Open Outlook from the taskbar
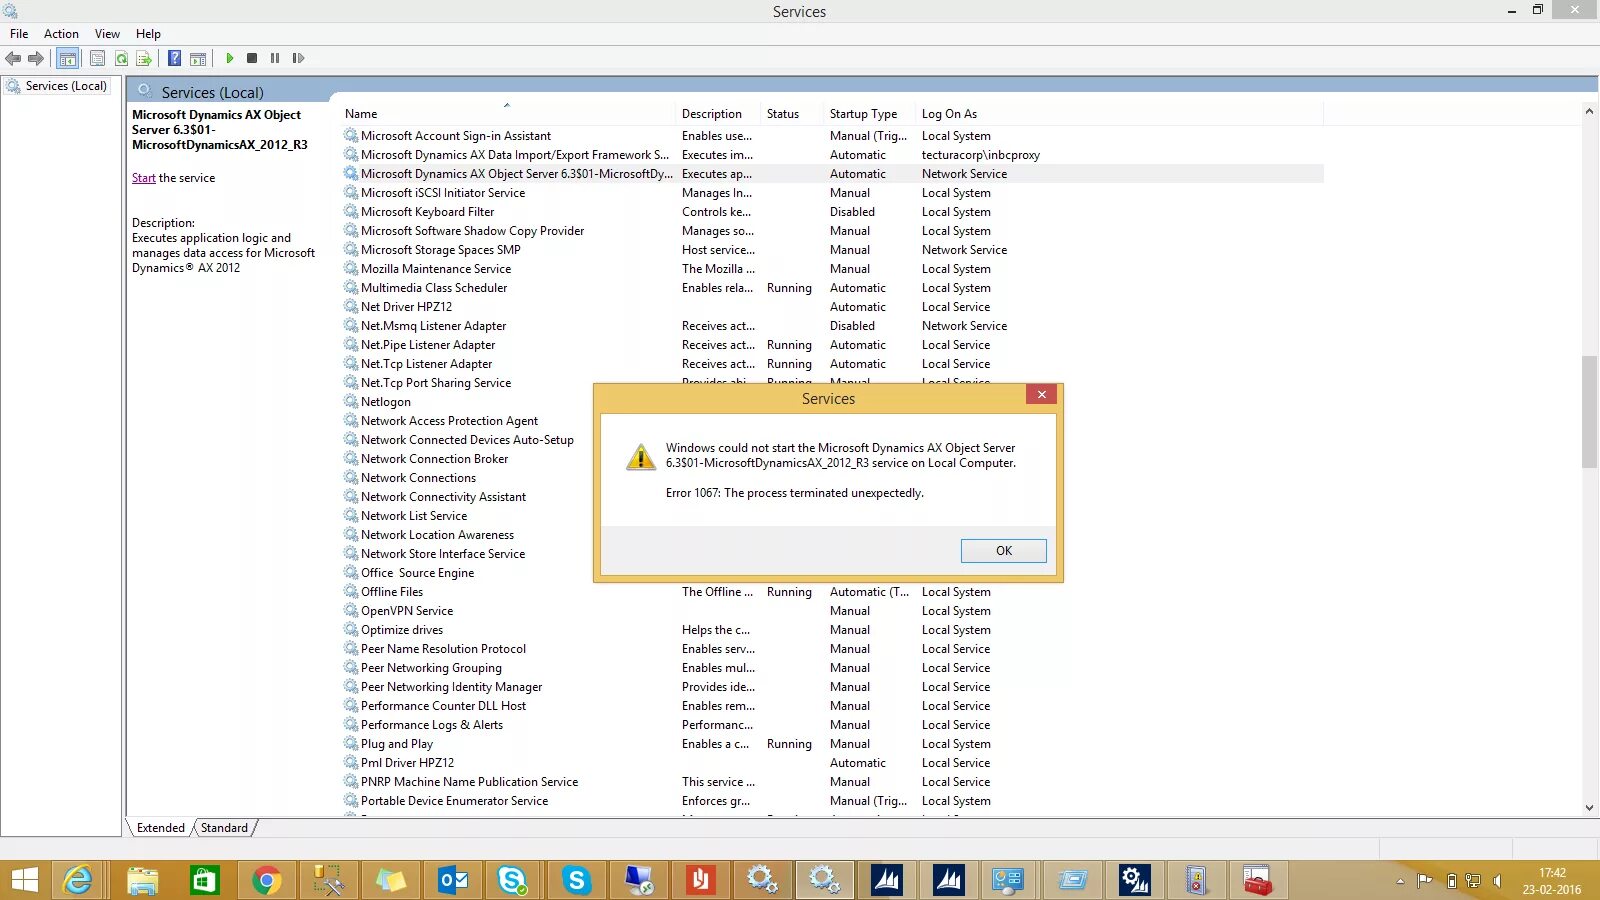Screen dimensions: 1600x900 [x=452, y=880]
